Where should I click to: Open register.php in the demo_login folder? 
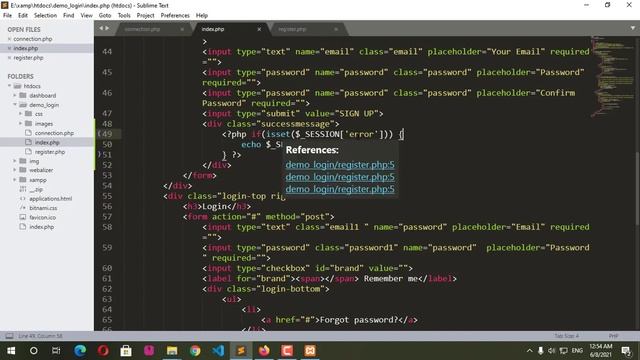point(50,152)
